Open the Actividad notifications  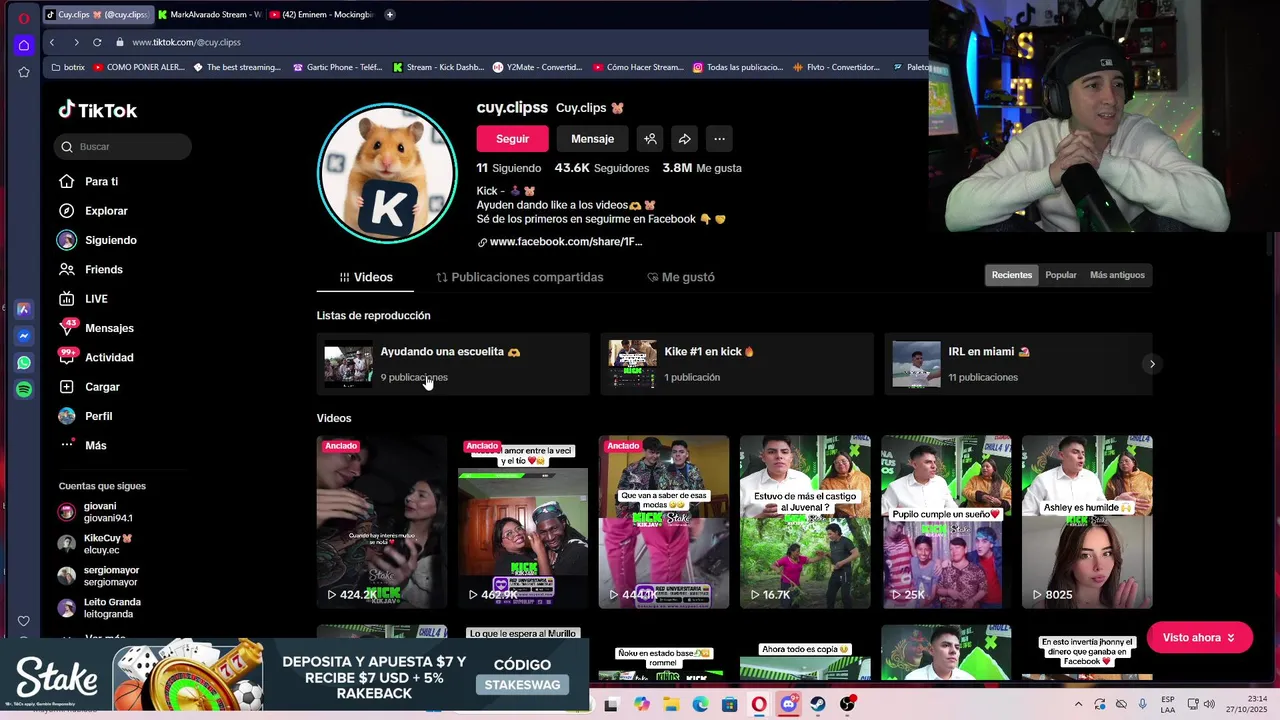(109, 357)
